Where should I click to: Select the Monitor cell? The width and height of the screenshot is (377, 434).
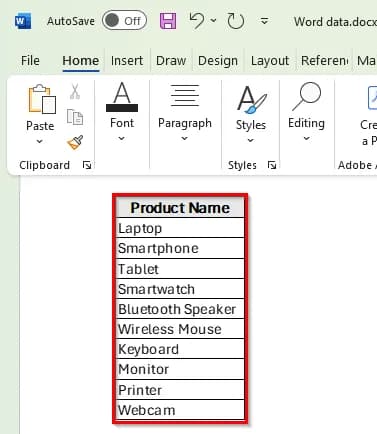tap(180, 369)
